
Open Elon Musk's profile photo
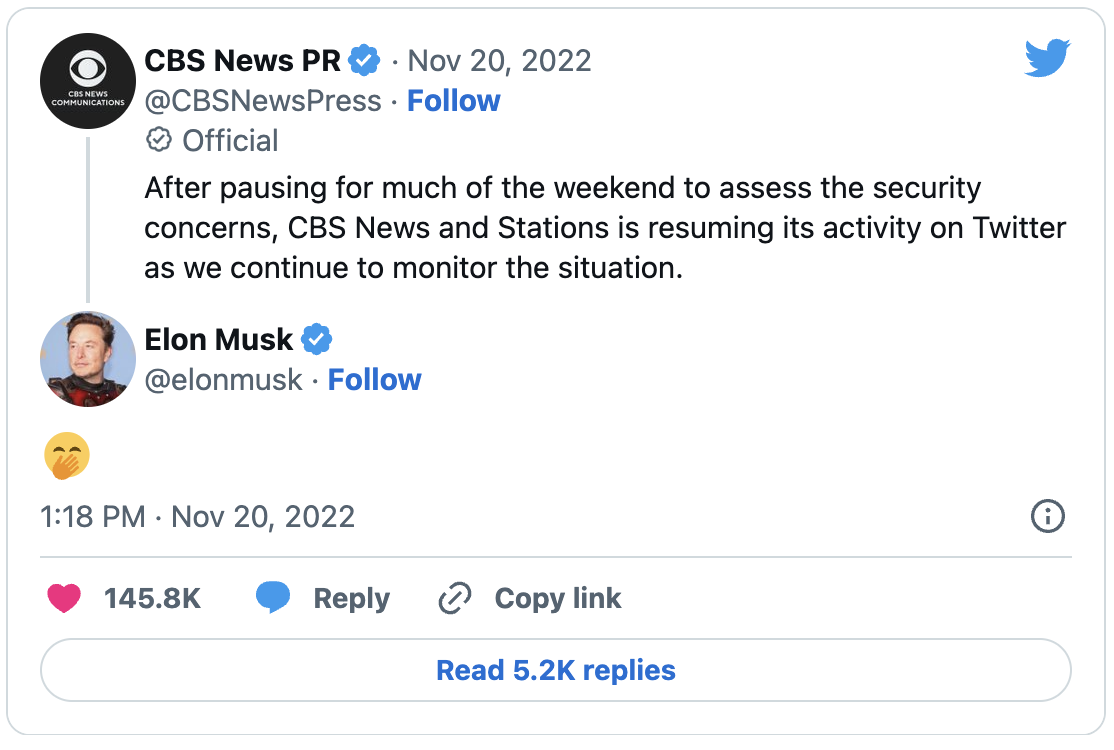click(88, 359)
